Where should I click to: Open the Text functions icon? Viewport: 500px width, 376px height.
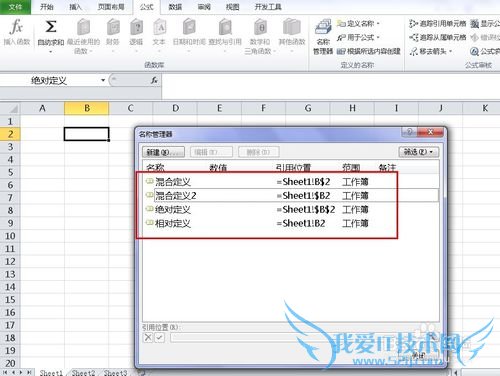coord(159,27)
